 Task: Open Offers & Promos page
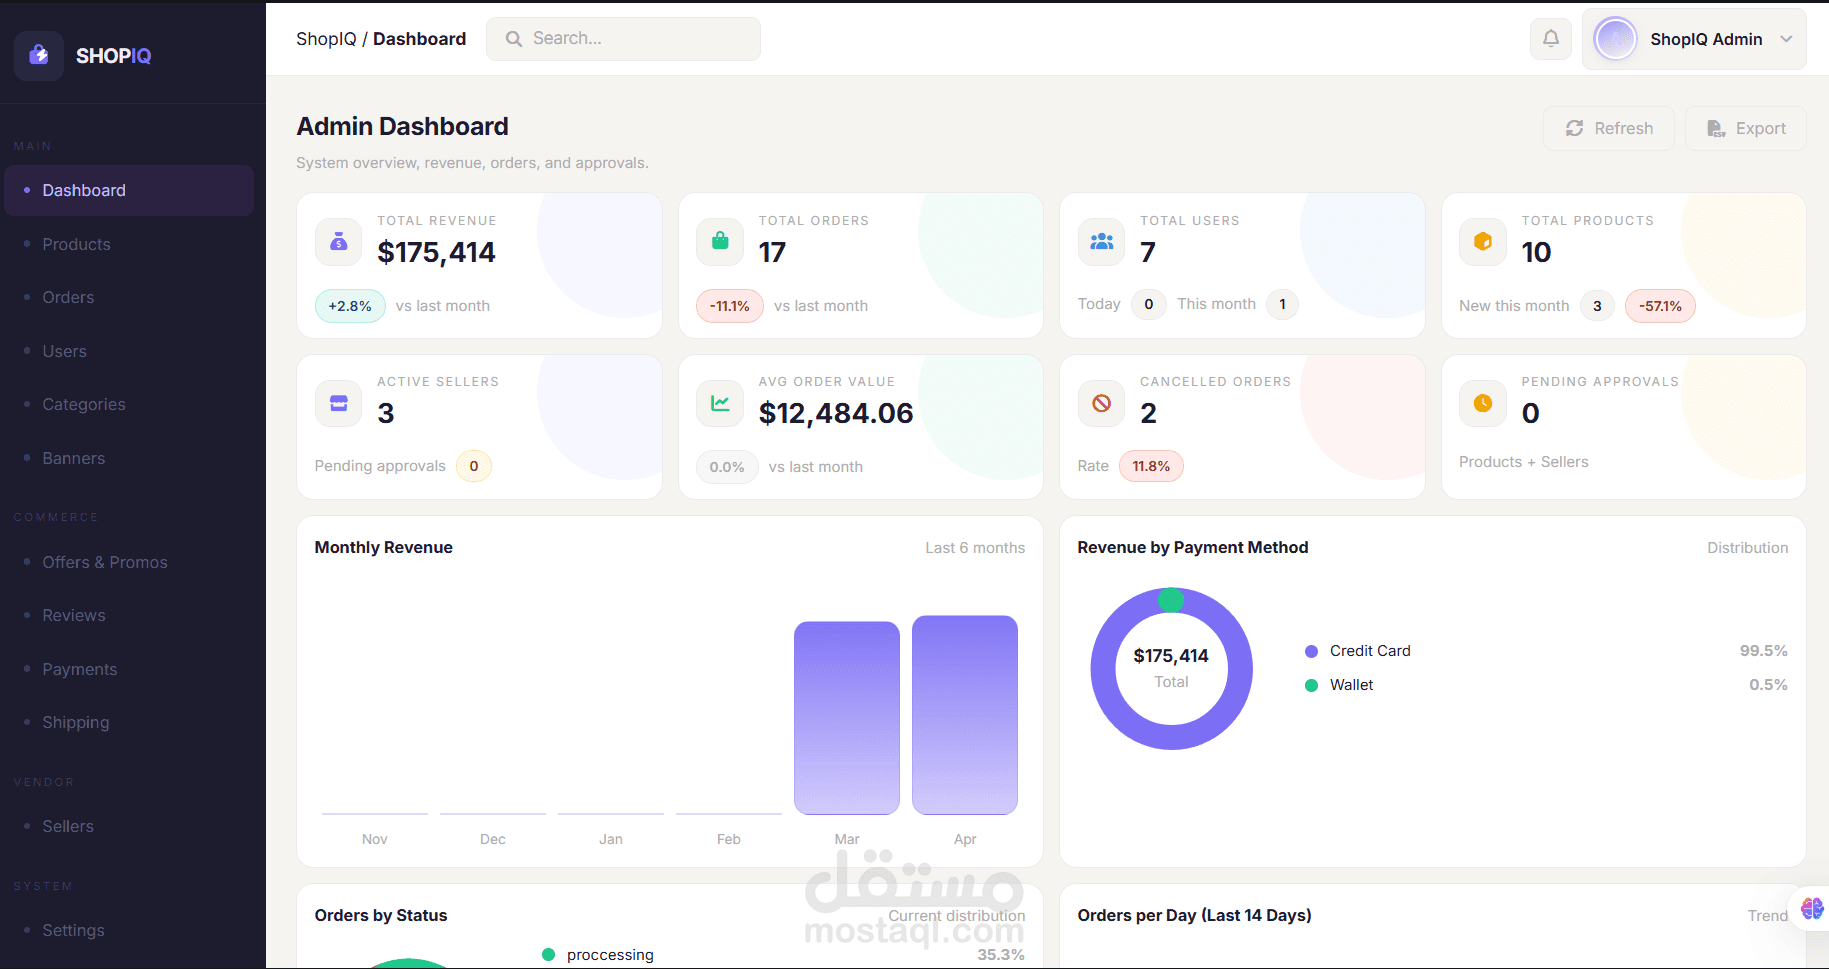(x=129, y=562)
